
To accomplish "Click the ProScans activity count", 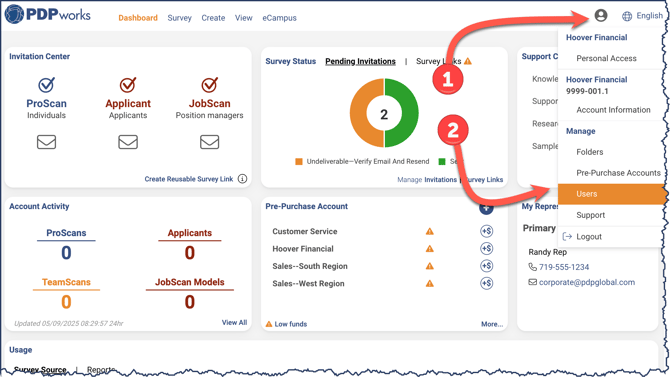I will click(66, 253).
